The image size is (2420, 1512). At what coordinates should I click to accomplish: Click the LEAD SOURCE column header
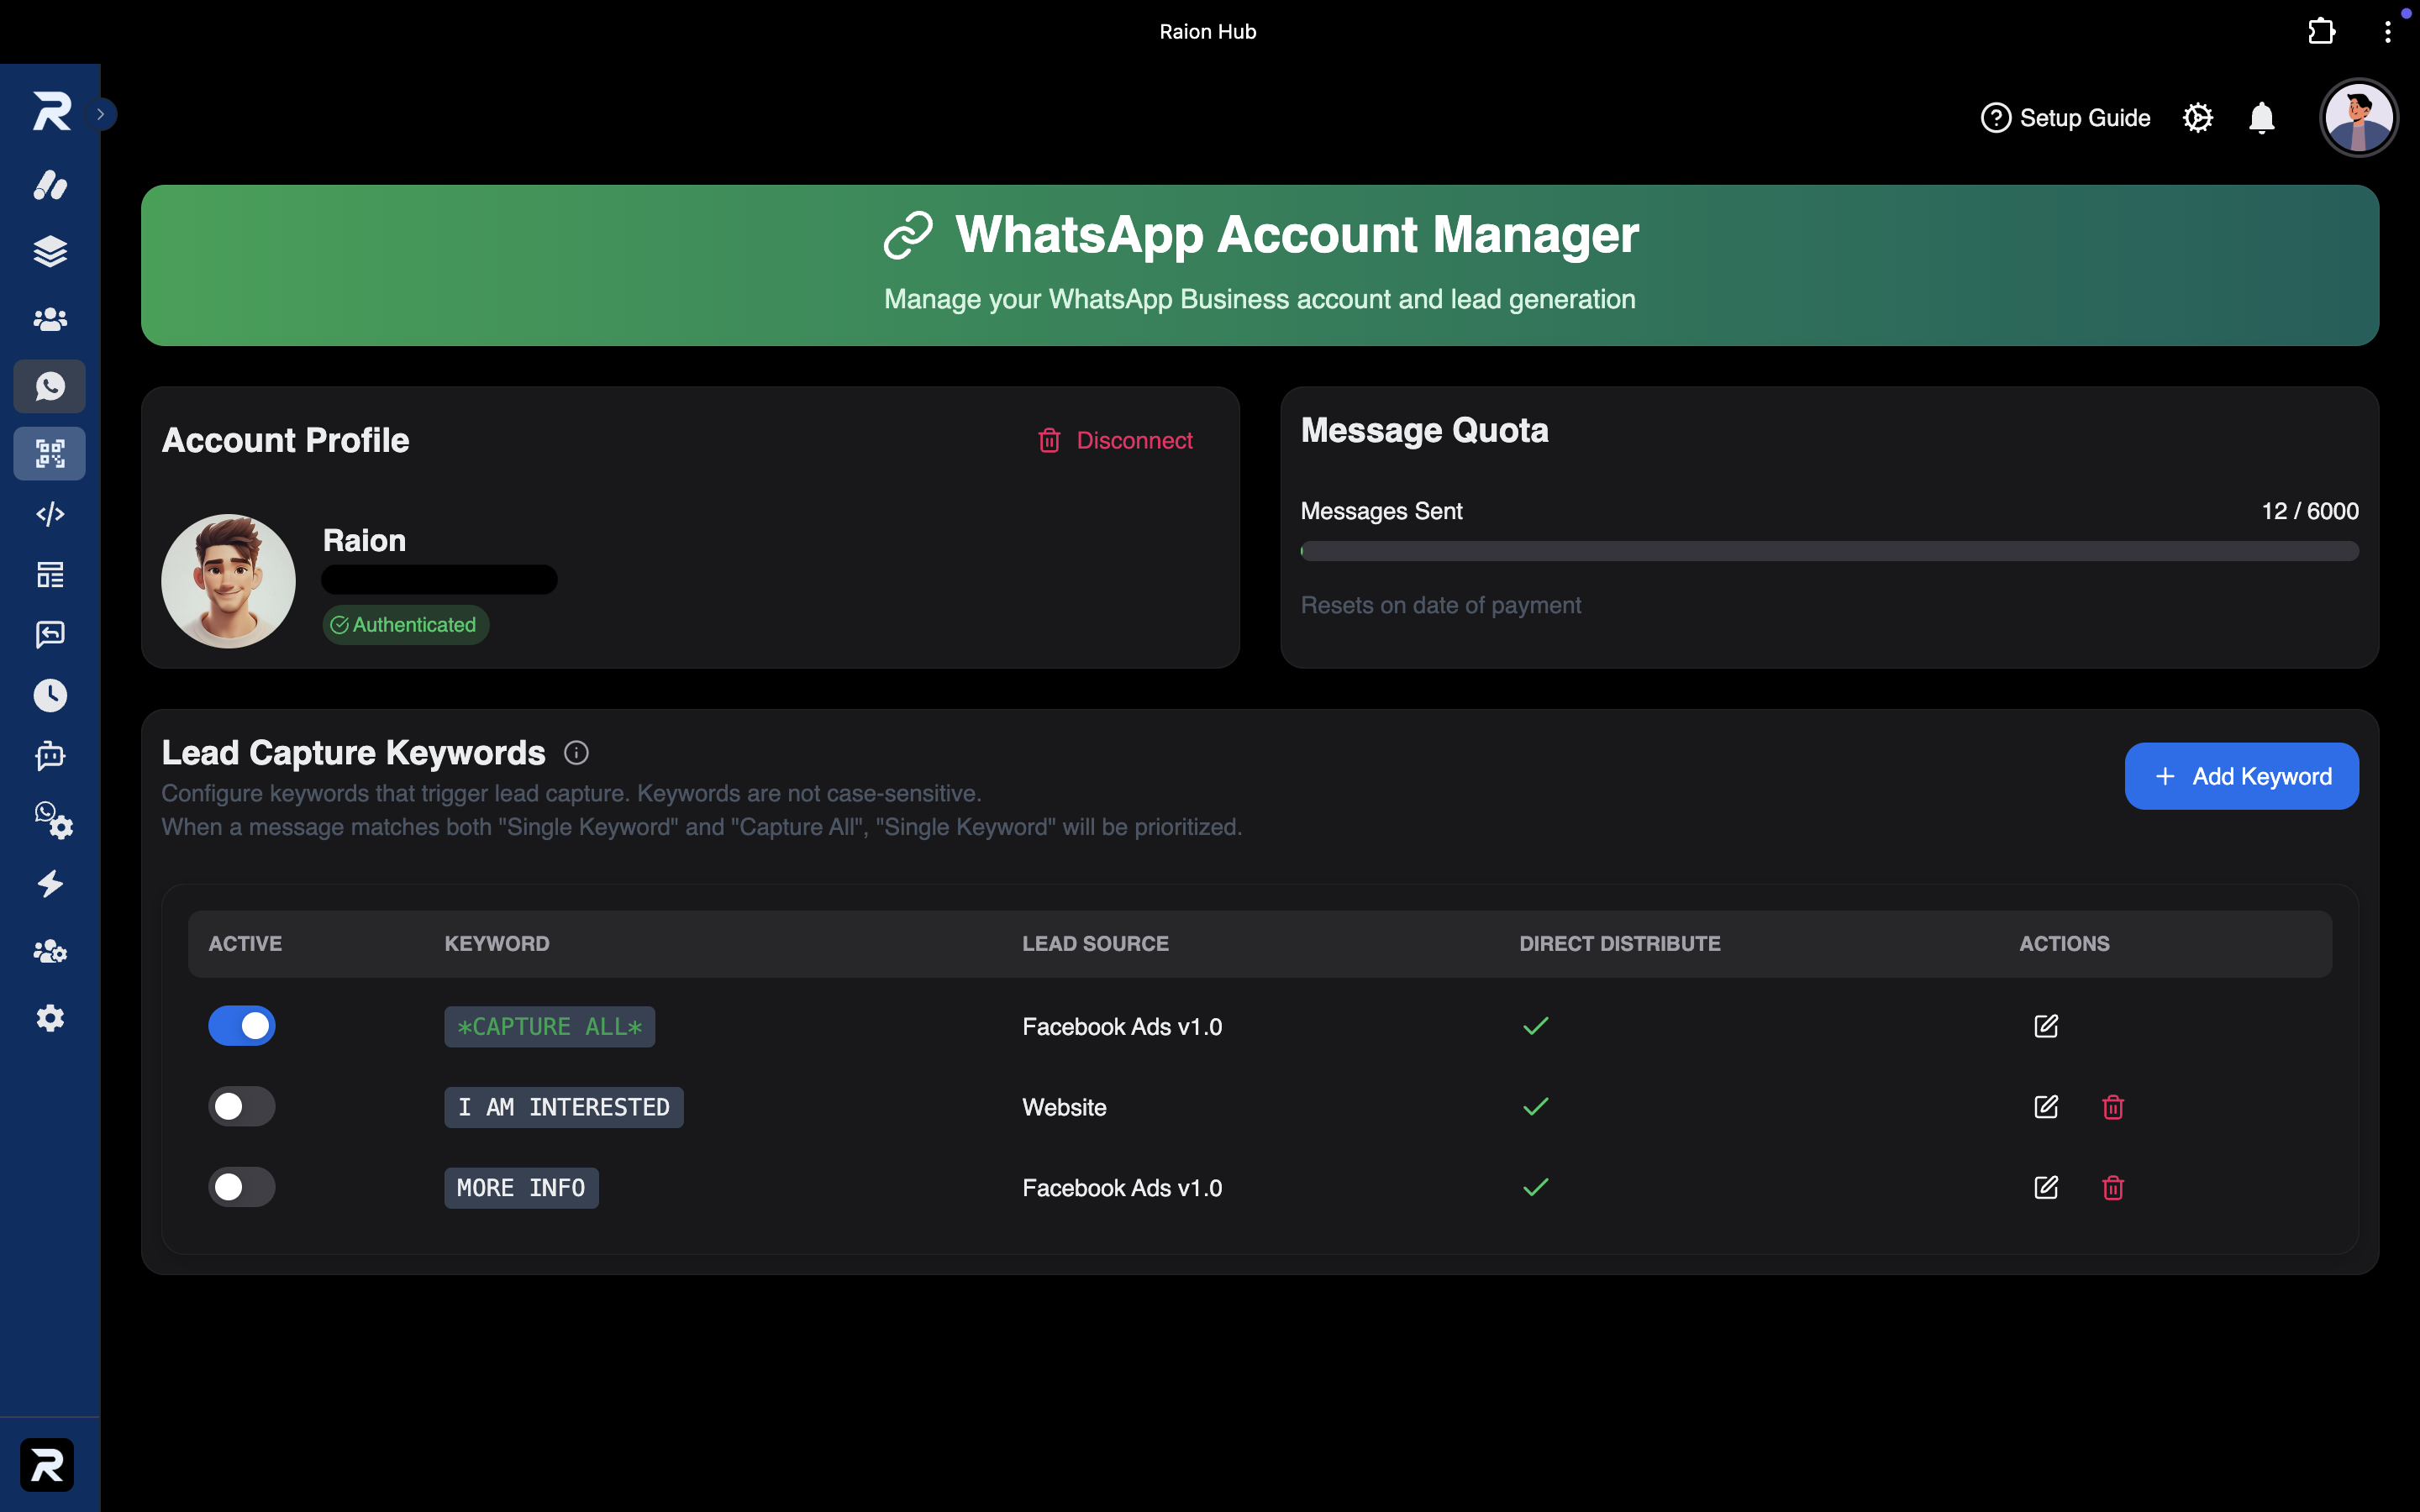(x=1095, y=944)
